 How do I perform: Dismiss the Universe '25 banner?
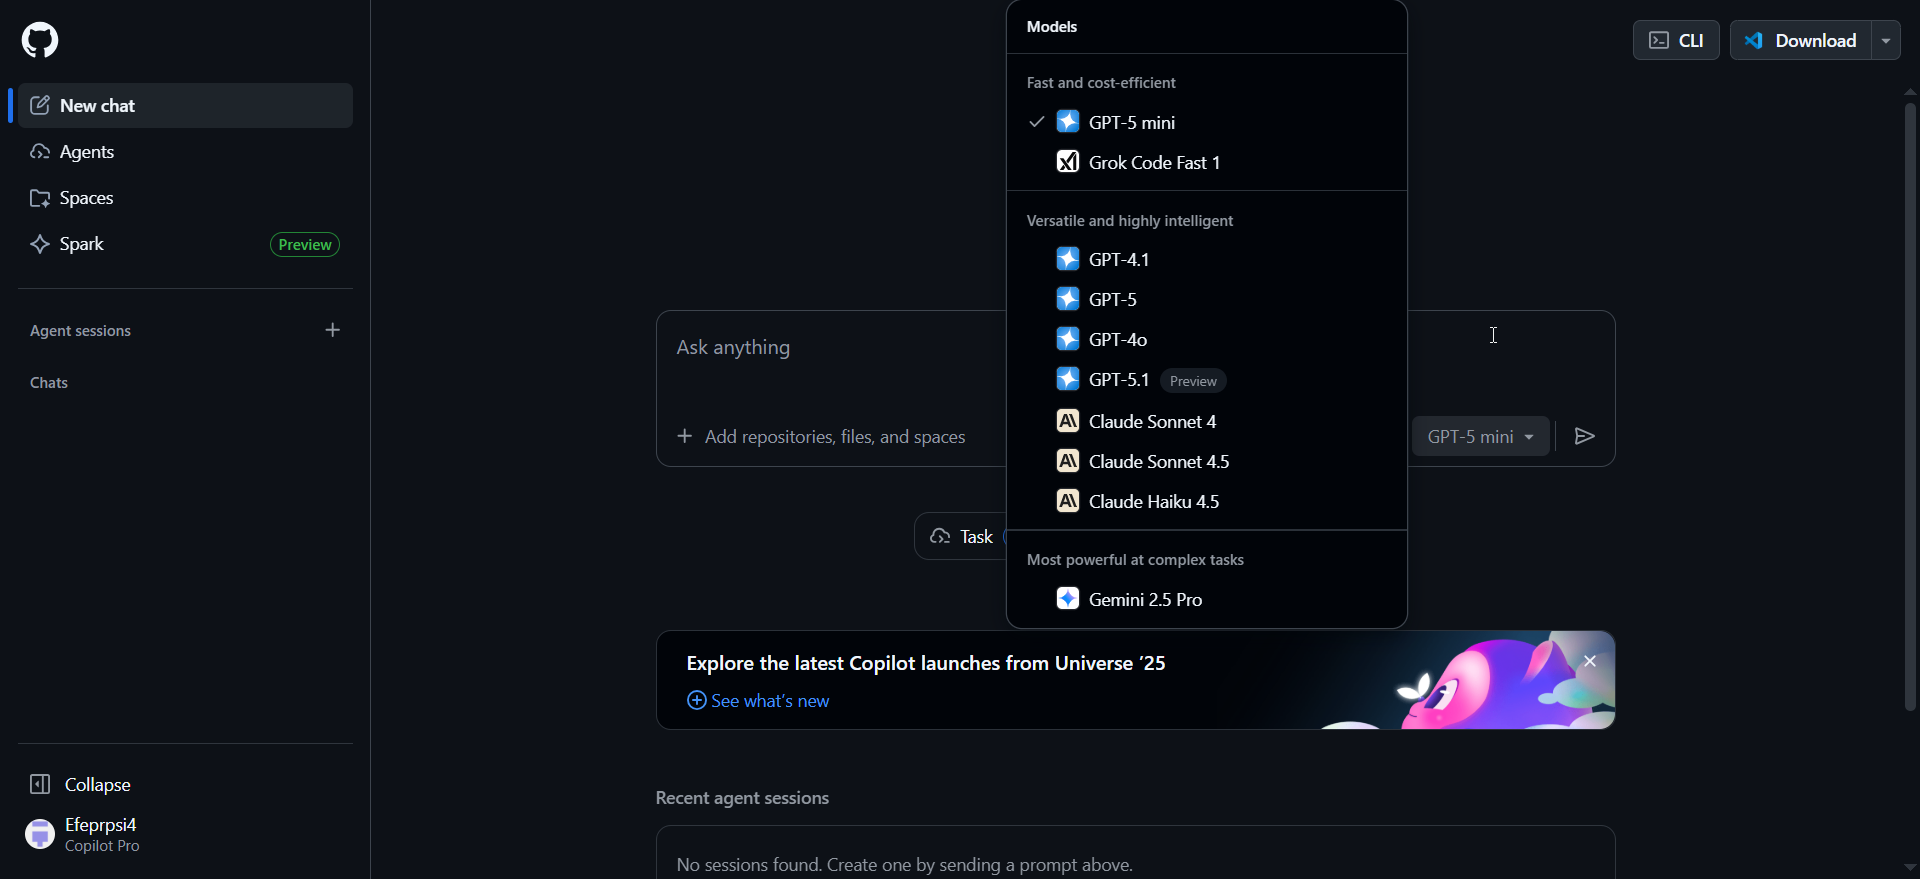(1590, 661)
